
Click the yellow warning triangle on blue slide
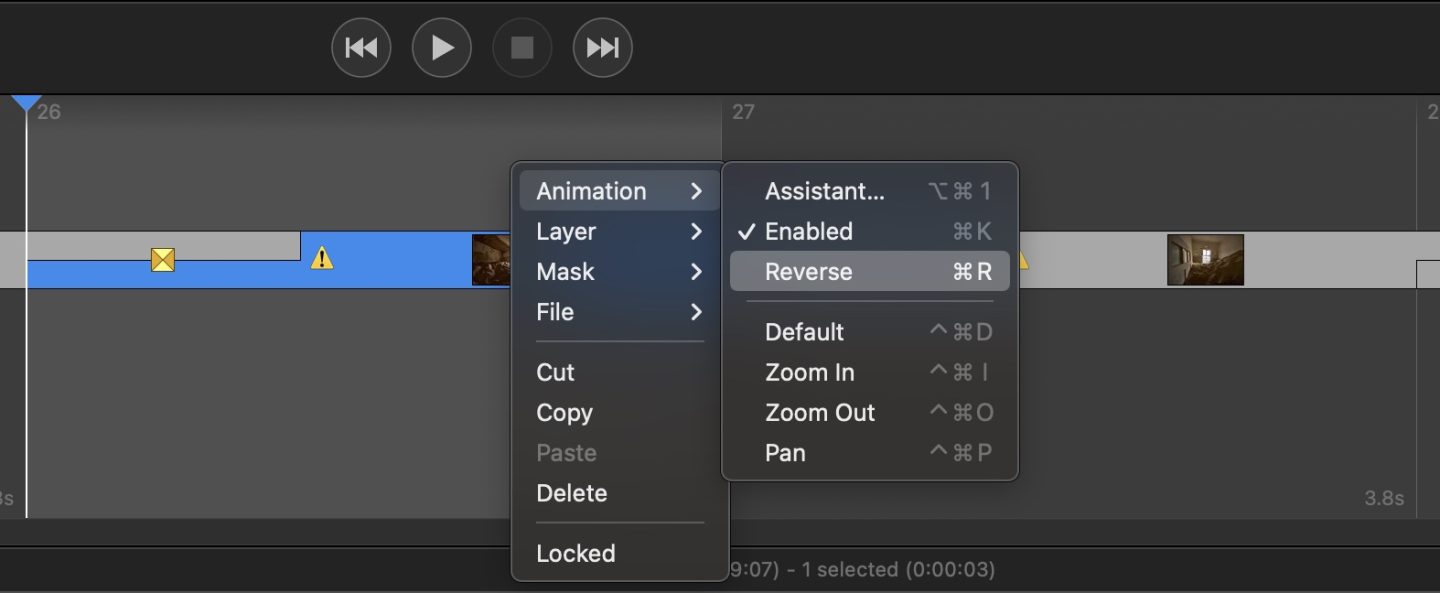pos(321,259)
